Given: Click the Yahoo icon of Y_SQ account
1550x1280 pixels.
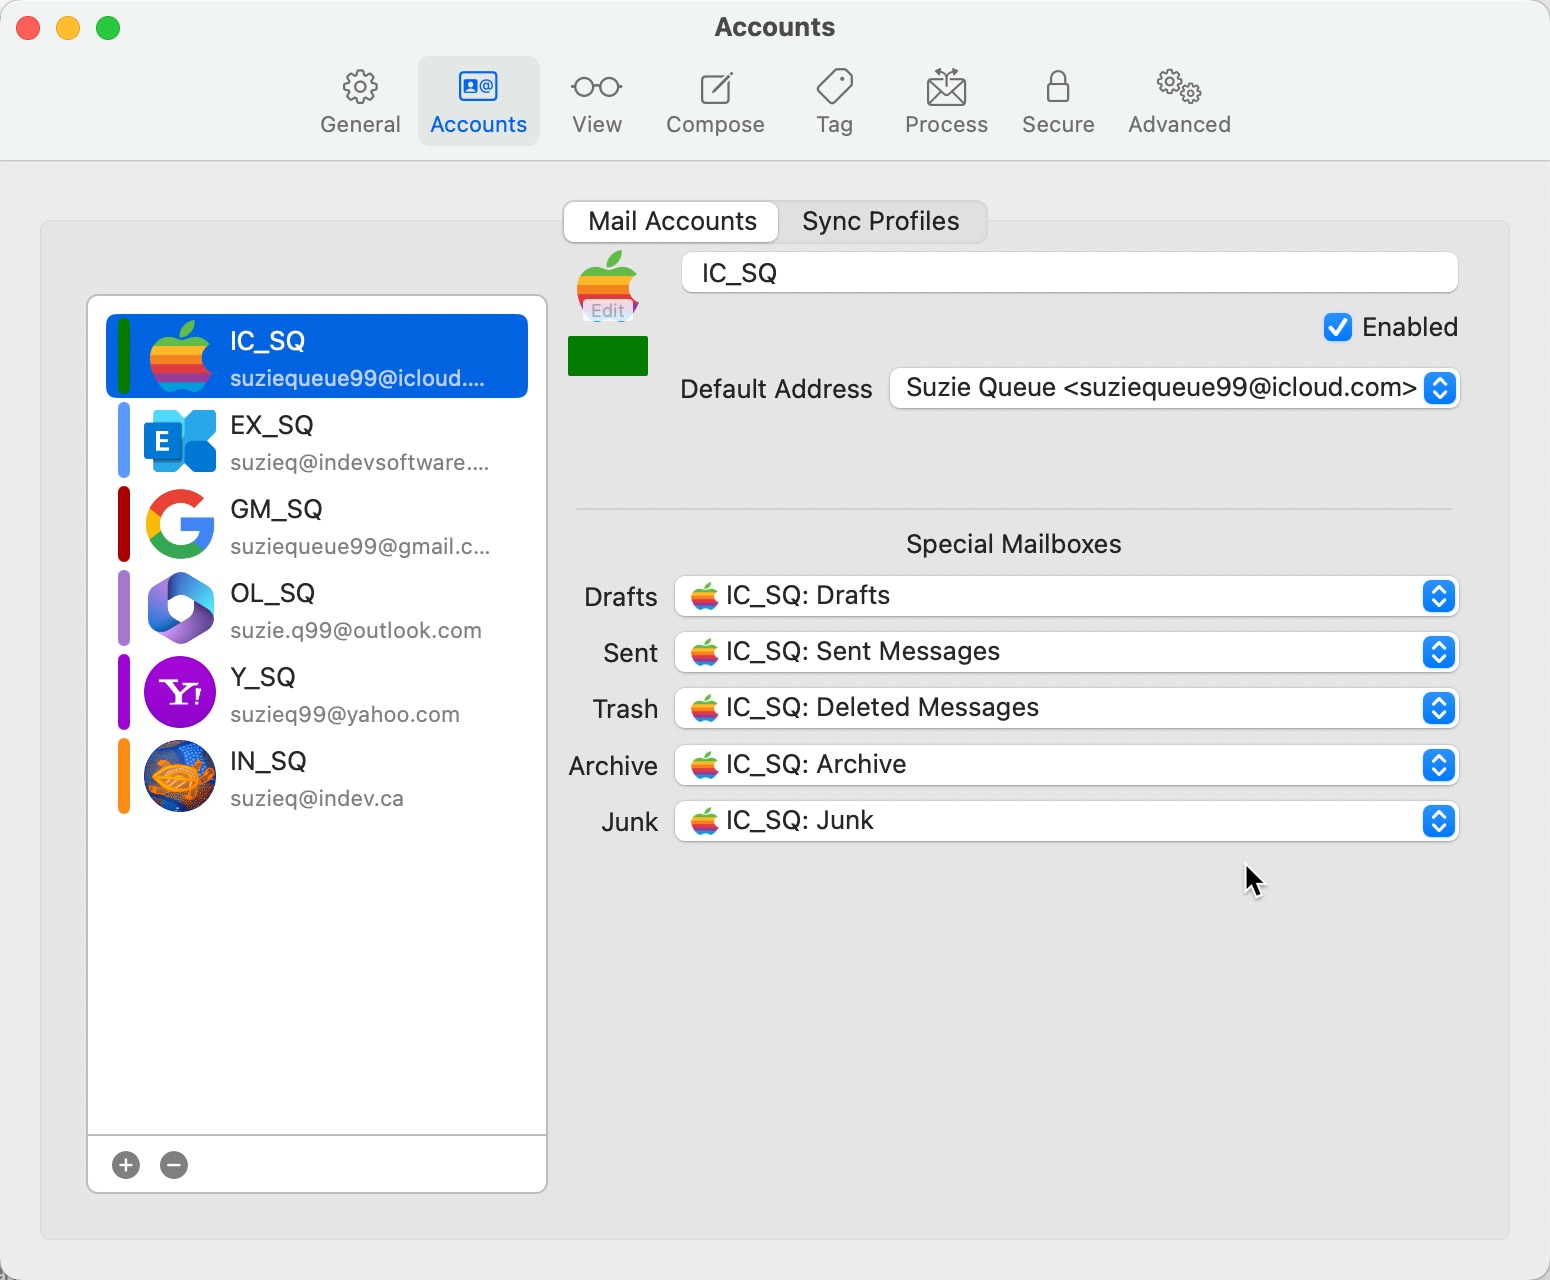Looking at the screenshot, I should click(x=180, y=692).
